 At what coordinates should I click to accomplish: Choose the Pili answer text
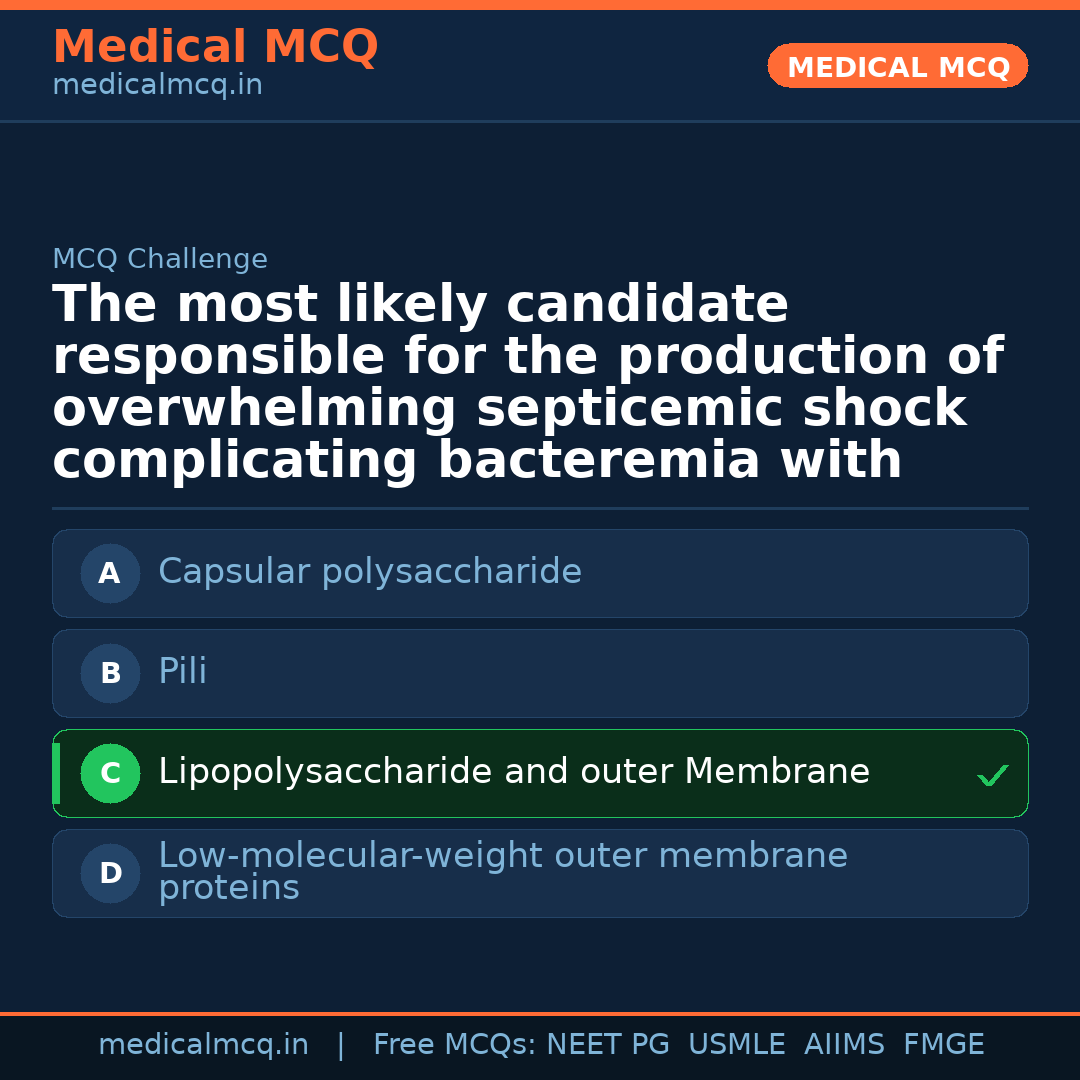tap(183, 672)
